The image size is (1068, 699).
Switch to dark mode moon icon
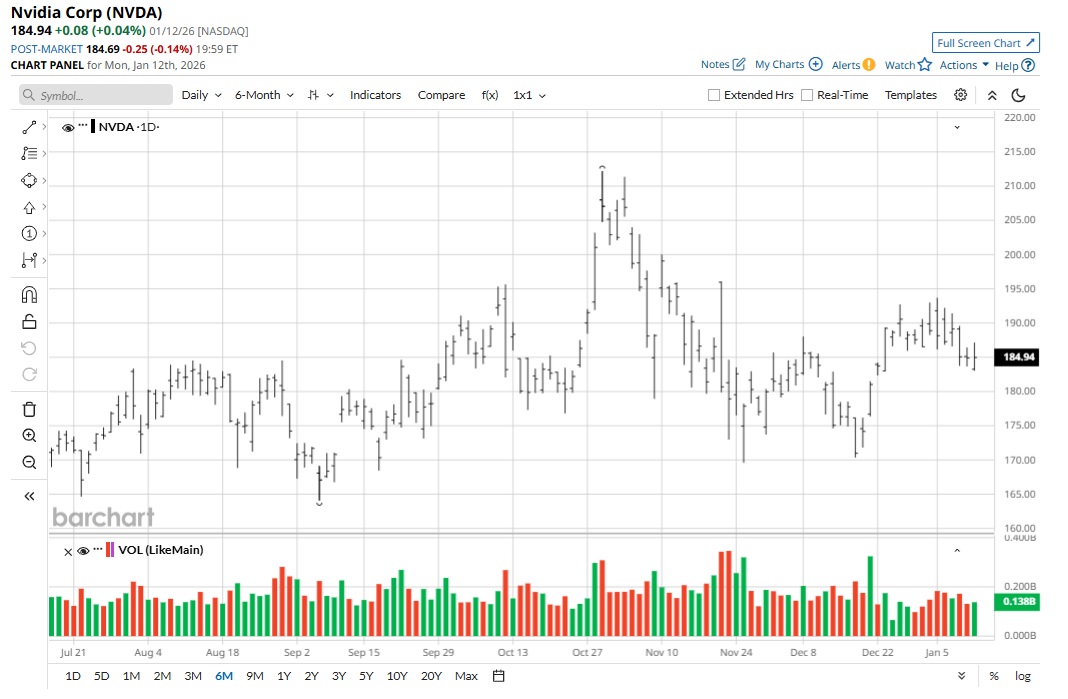point(1018,95)
